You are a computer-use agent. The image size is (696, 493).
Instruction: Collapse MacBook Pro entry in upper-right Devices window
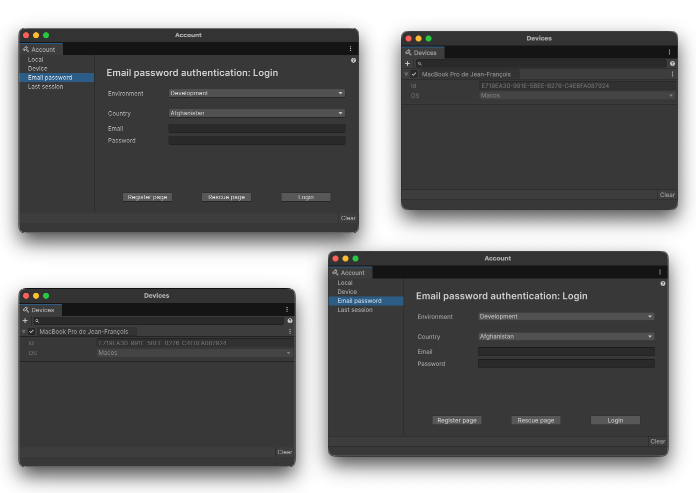(x=406, y=74)
